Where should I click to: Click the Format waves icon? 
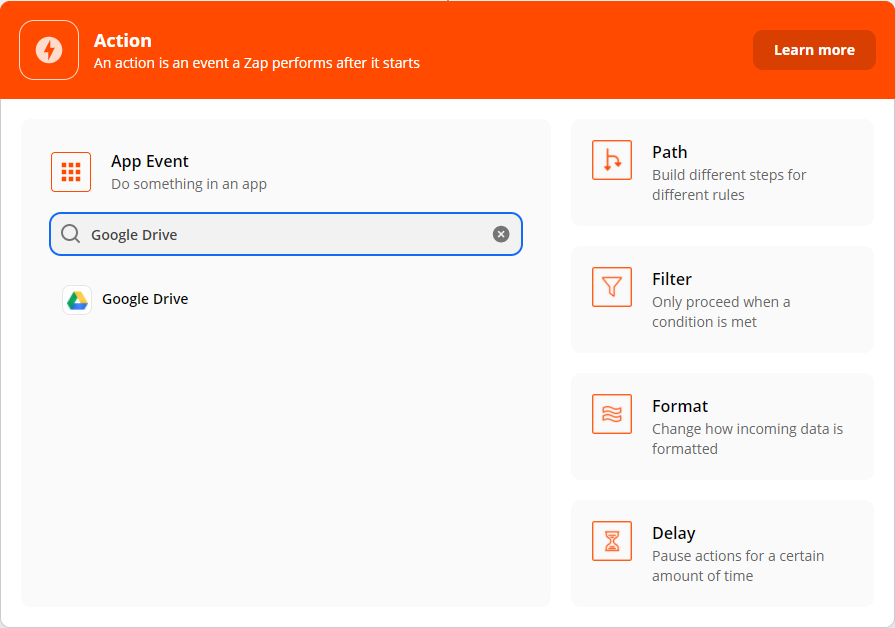point(612,414)
